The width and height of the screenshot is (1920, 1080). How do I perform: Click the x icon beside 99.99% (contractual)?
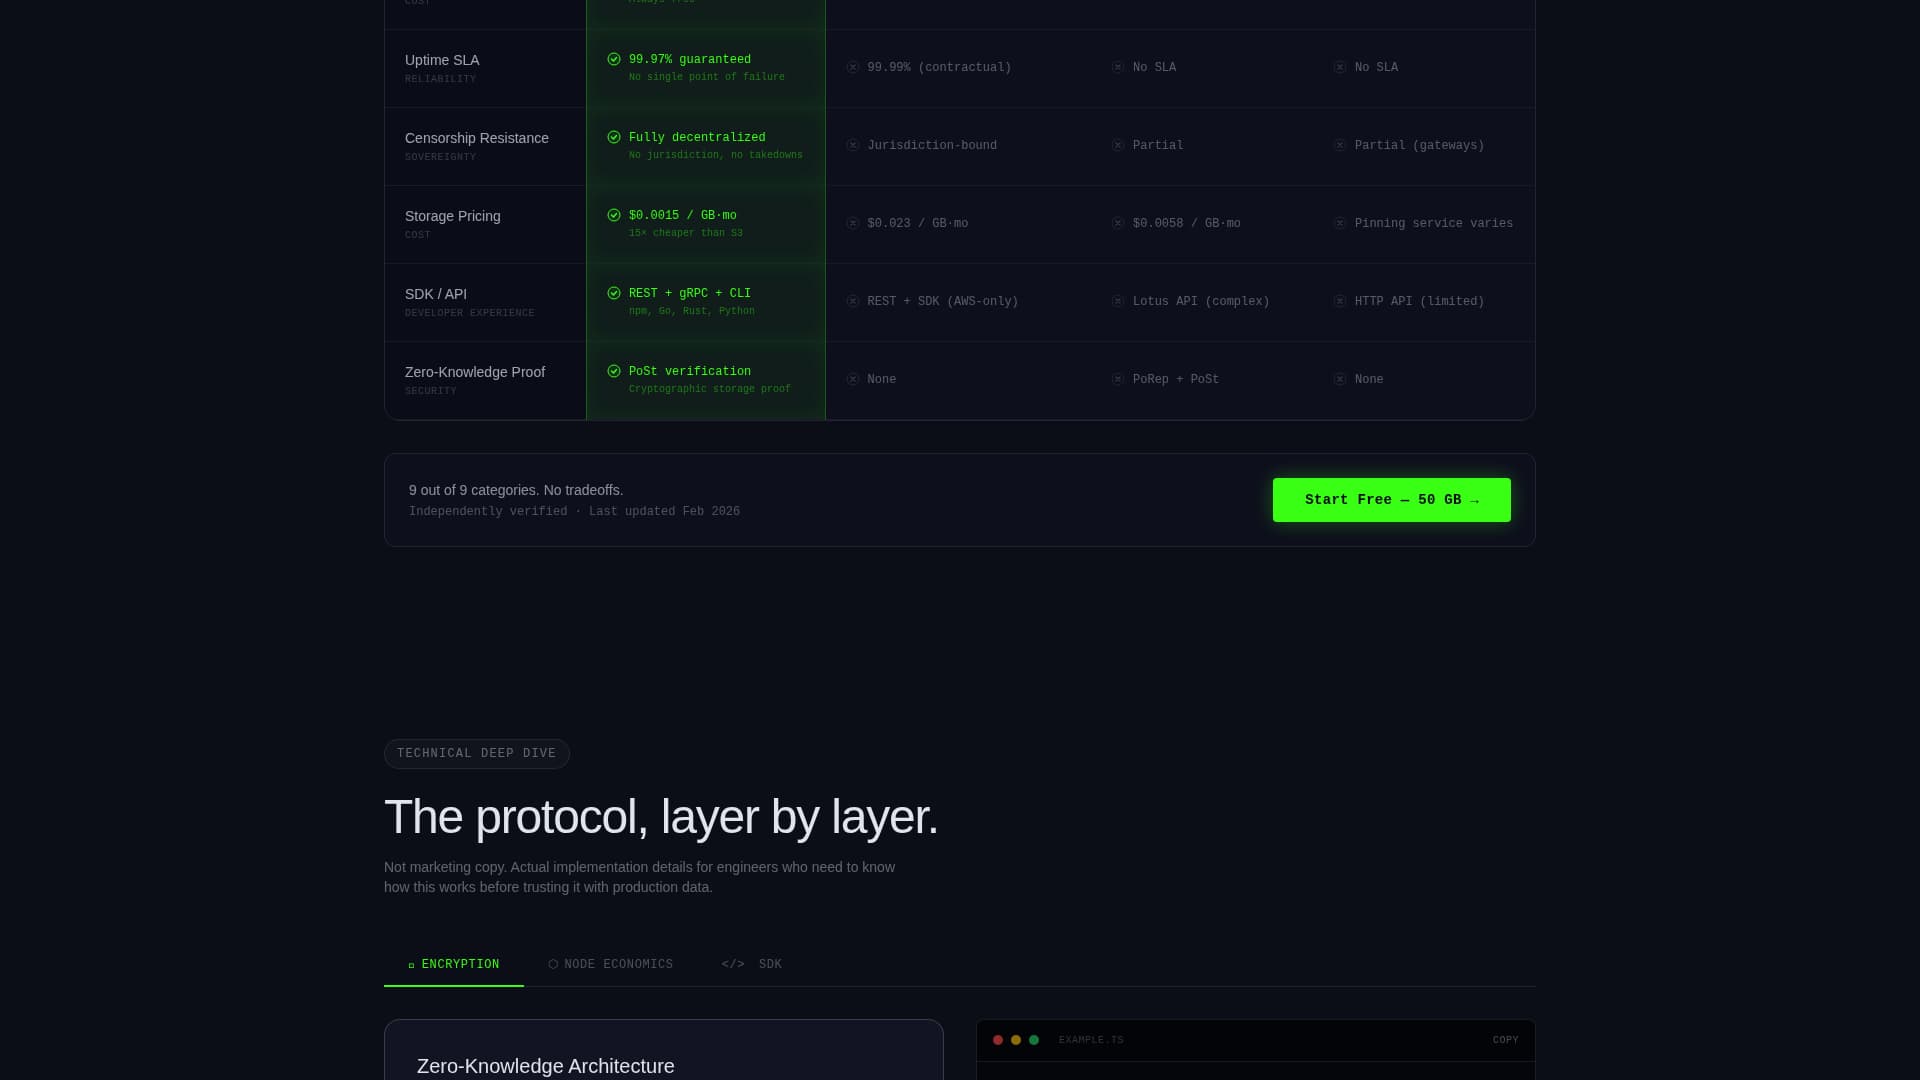point(853,67)
